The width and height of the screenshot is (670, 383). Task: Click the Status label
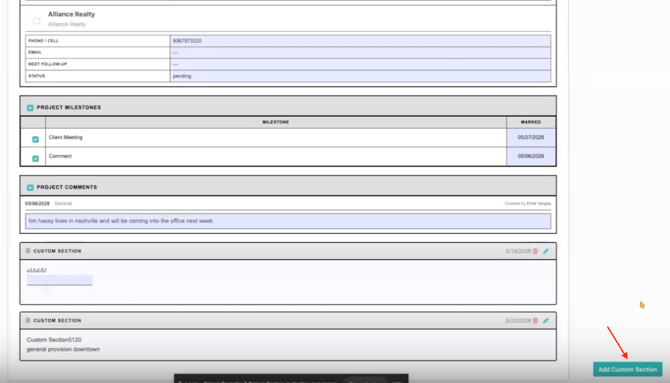pyautogui.click(x=37, y=76)
